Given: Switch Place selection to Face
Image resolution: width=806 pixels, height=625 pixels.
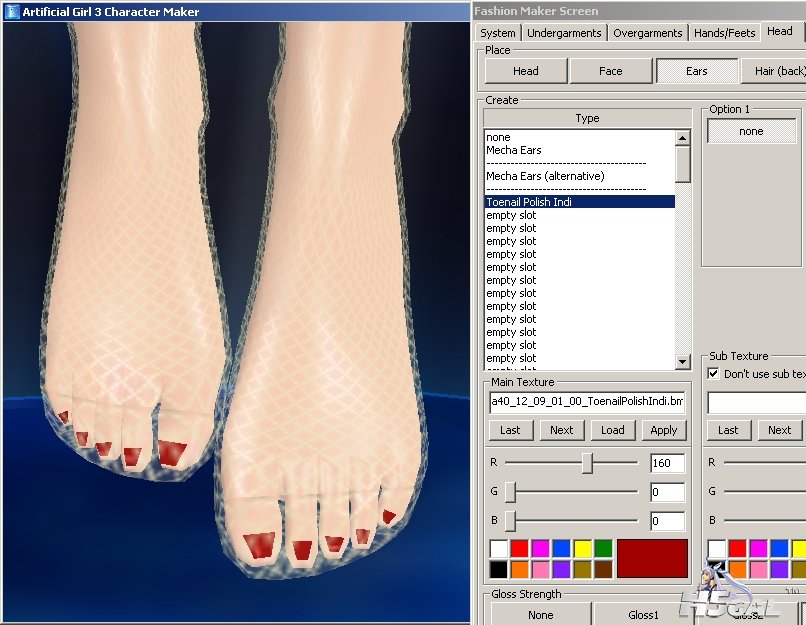Looking at the screenshot, I should coord(610,71).
